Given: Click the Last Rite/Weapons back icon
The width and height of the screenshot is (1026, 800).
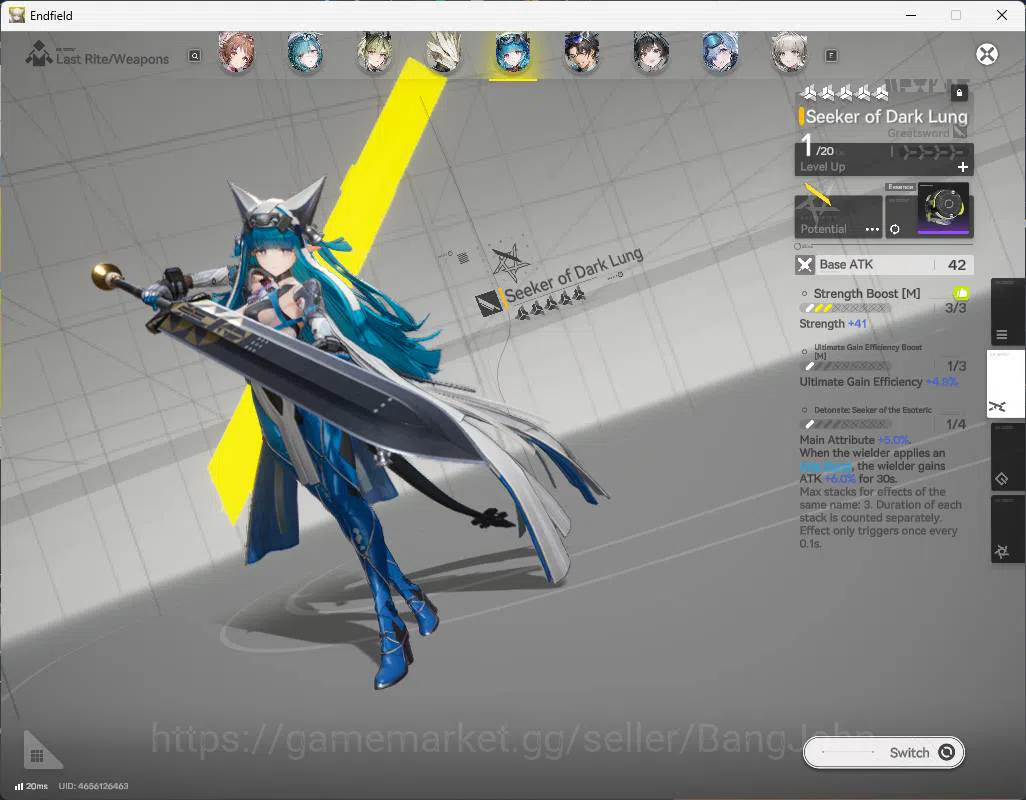Looking at the screenshot, I should pos(39,54).
